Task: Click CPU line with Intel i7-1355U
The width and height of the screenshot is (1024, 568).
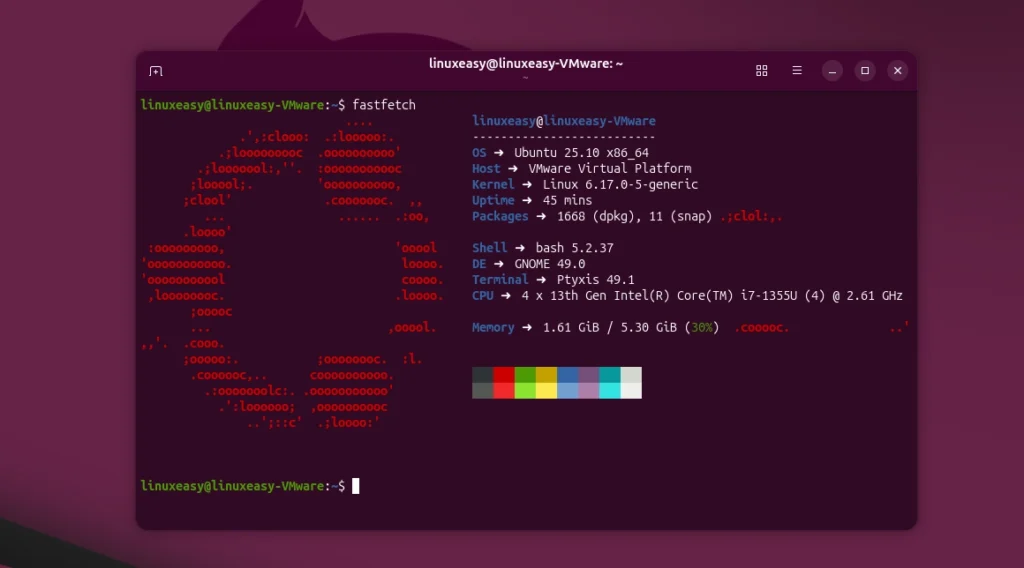Action: coord(687,296)
